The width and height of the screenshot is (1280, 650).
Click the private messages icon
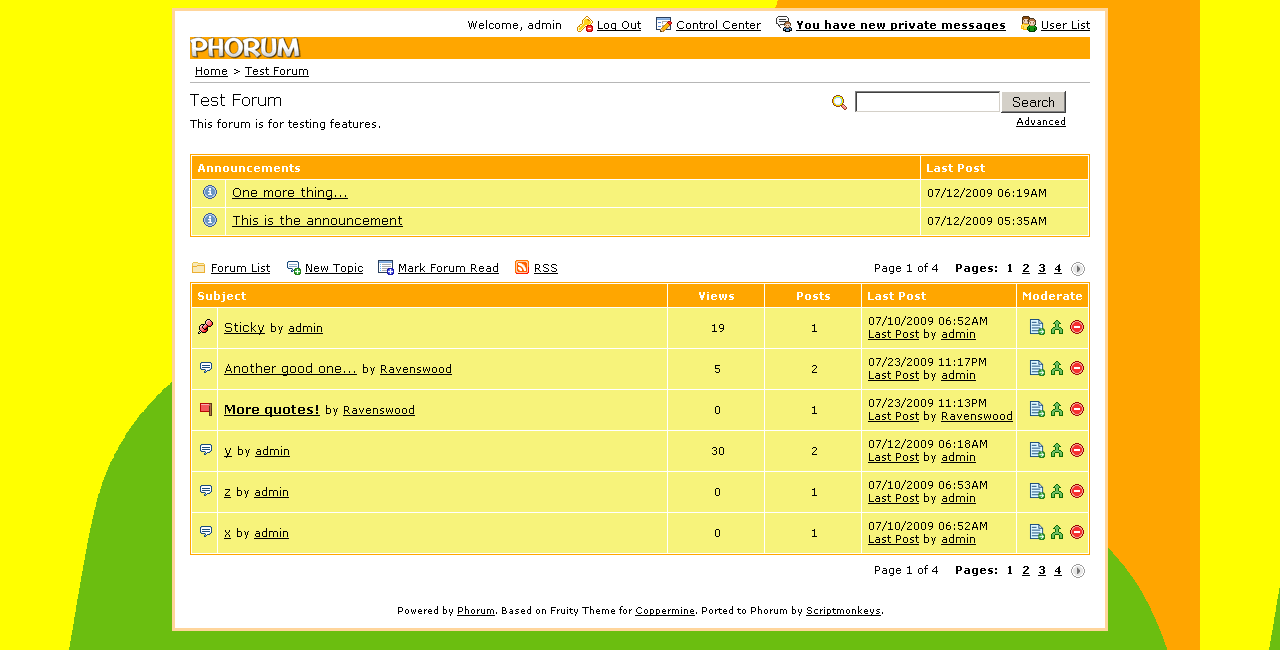[x=784, y=24]
